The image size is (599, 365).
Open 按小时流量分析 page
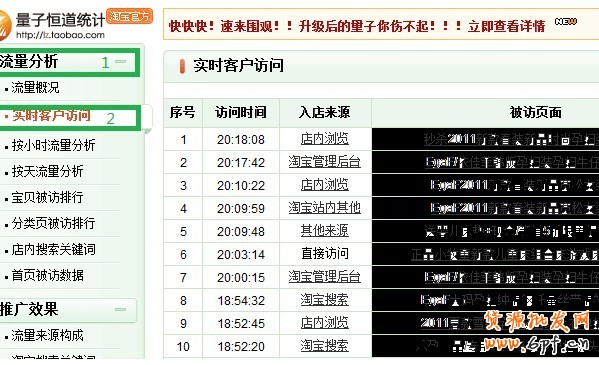pos(53,145)
